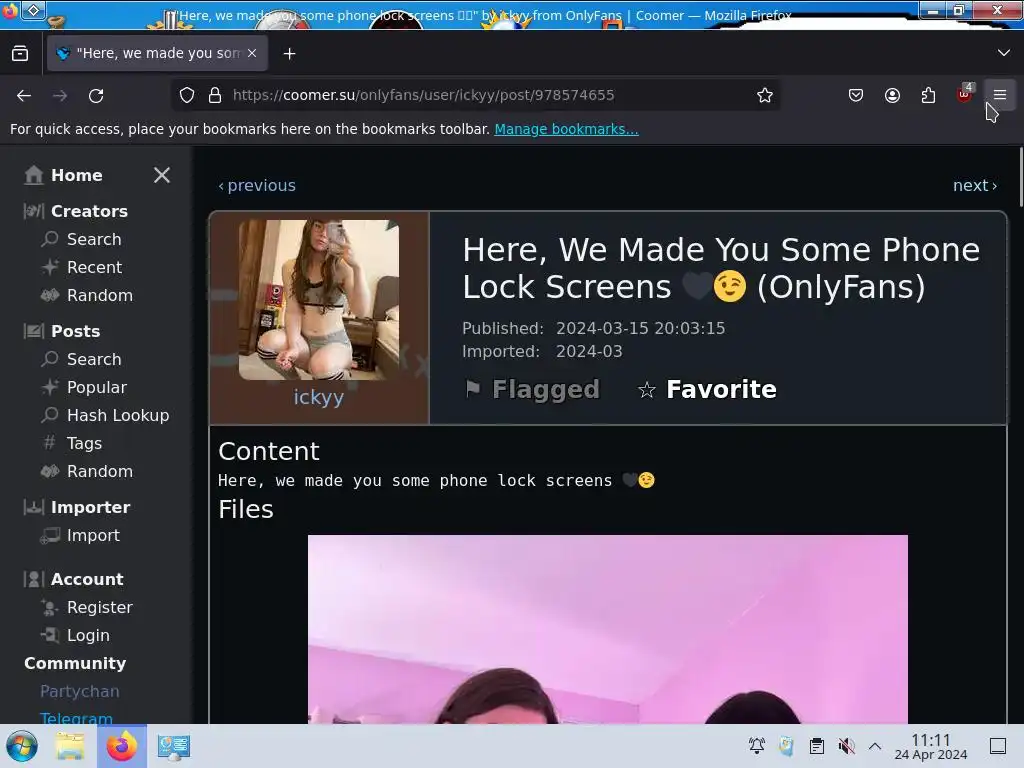Image resolution: width=1024 pixels, height=768 pixels.
Task: Open Hash Lookup
Action: (118, 415)
